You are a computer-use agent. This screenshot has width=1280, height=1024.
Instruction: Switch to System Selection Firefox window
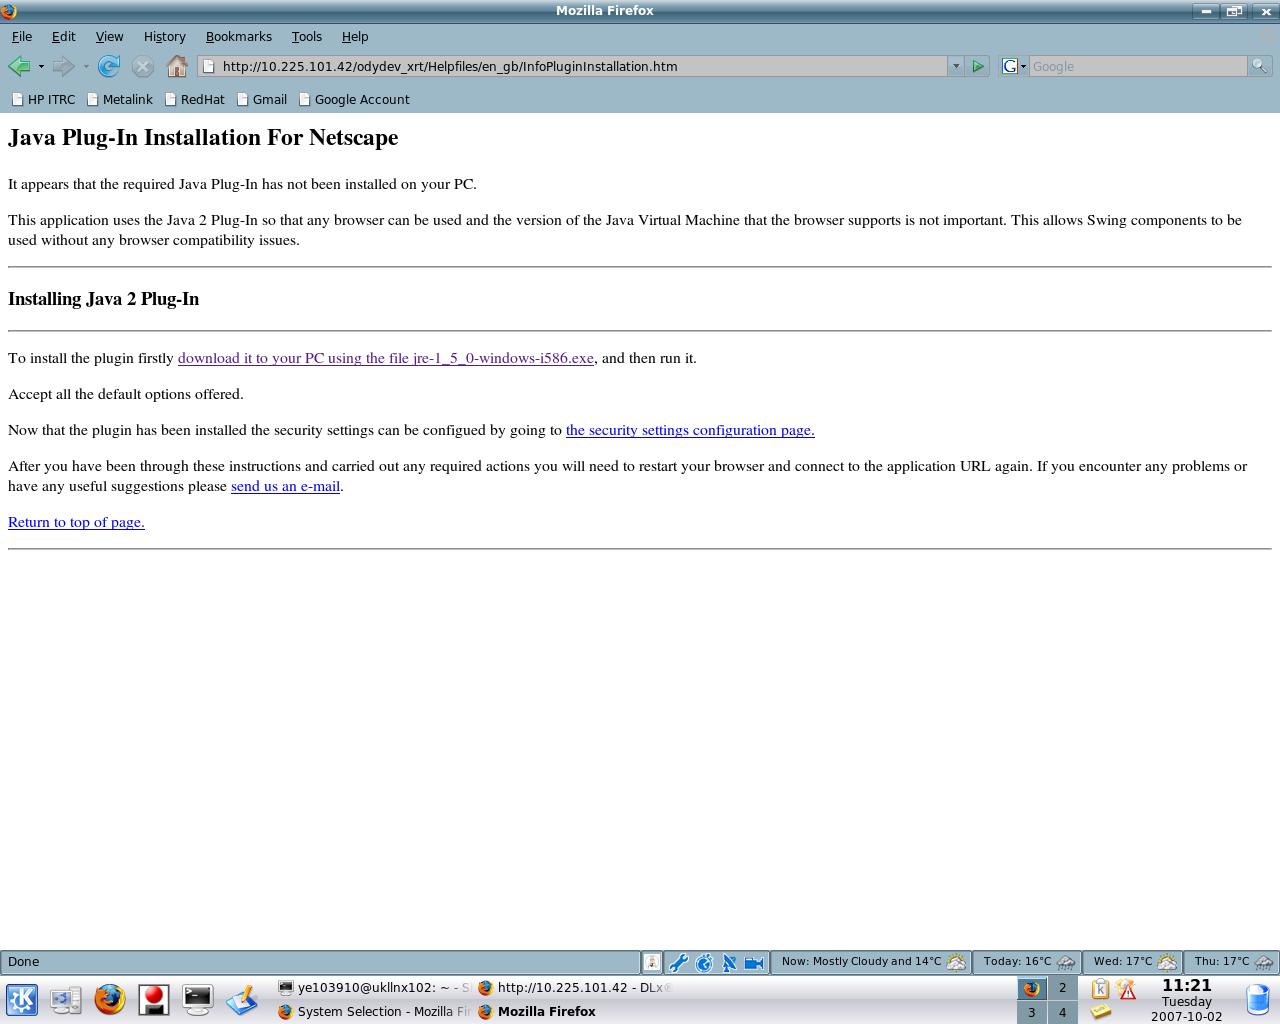coord(374,1011)
